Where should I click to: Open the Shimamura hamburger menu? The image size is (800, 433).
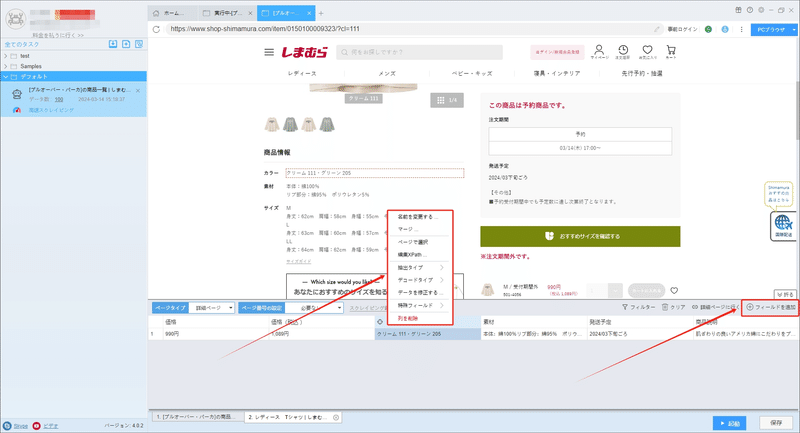(x=269, y=52)
